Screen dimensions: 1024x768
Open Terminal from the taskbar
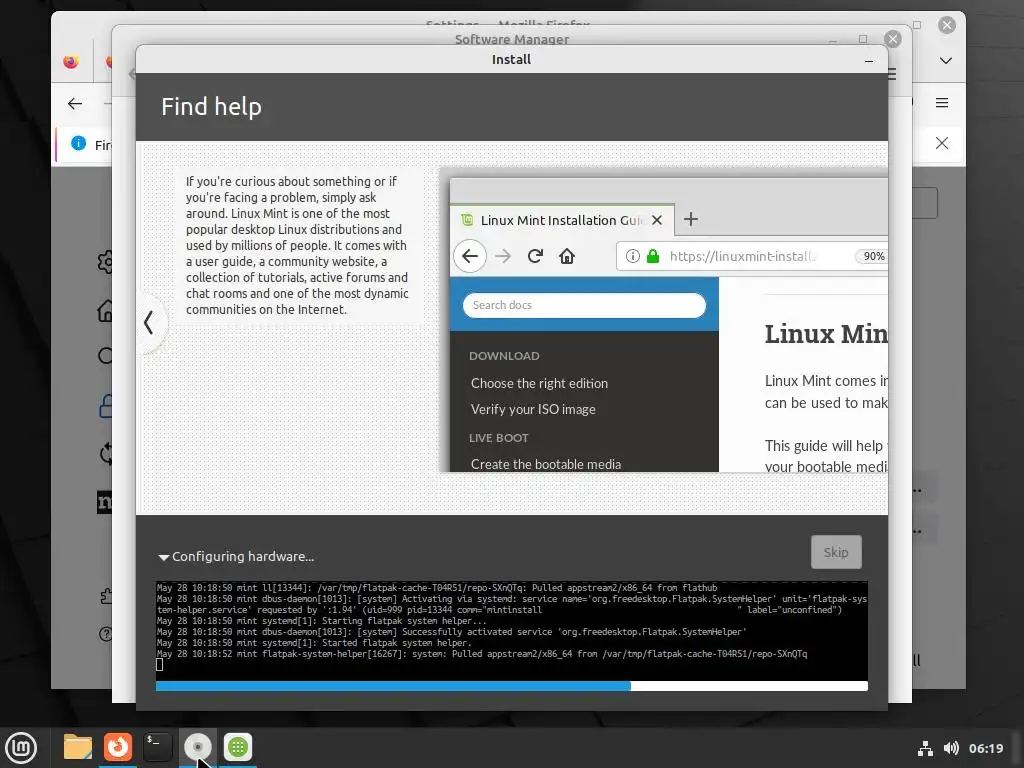click(157, 747)
